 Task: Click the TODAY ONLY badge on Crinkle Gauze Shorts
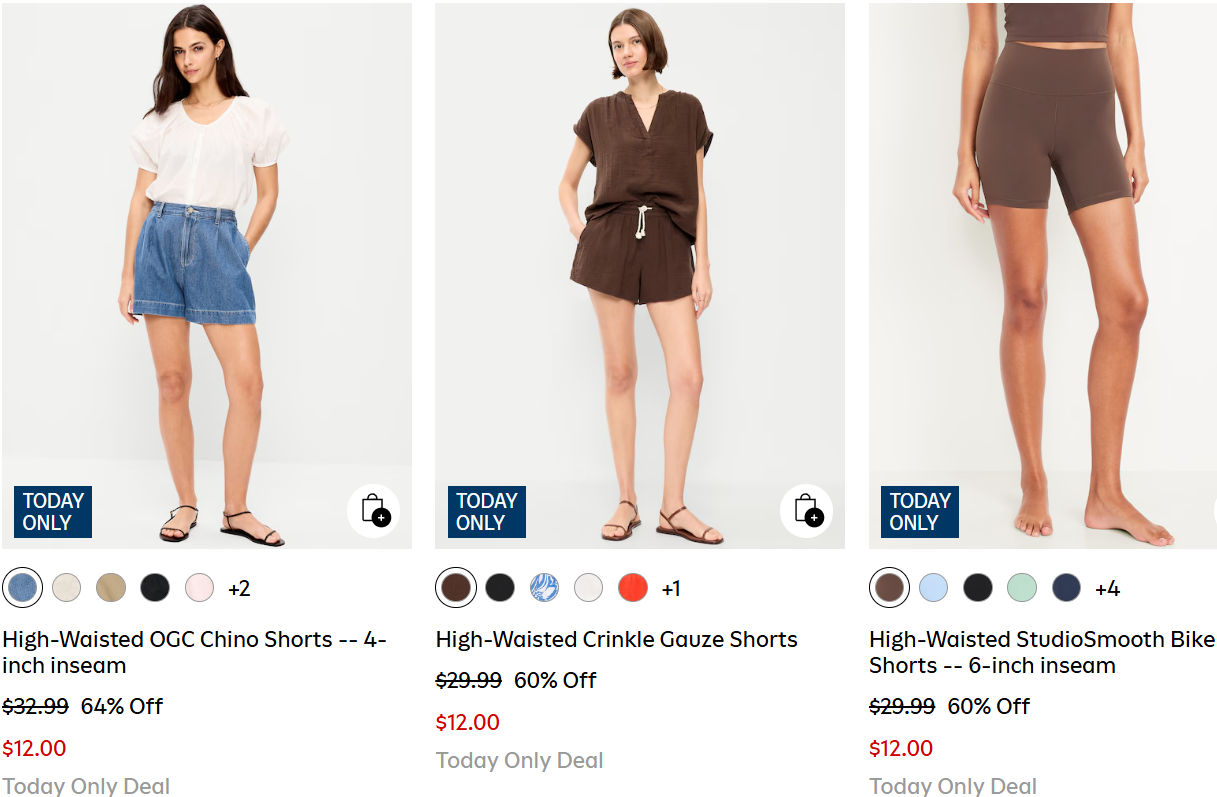pos(486,511)
